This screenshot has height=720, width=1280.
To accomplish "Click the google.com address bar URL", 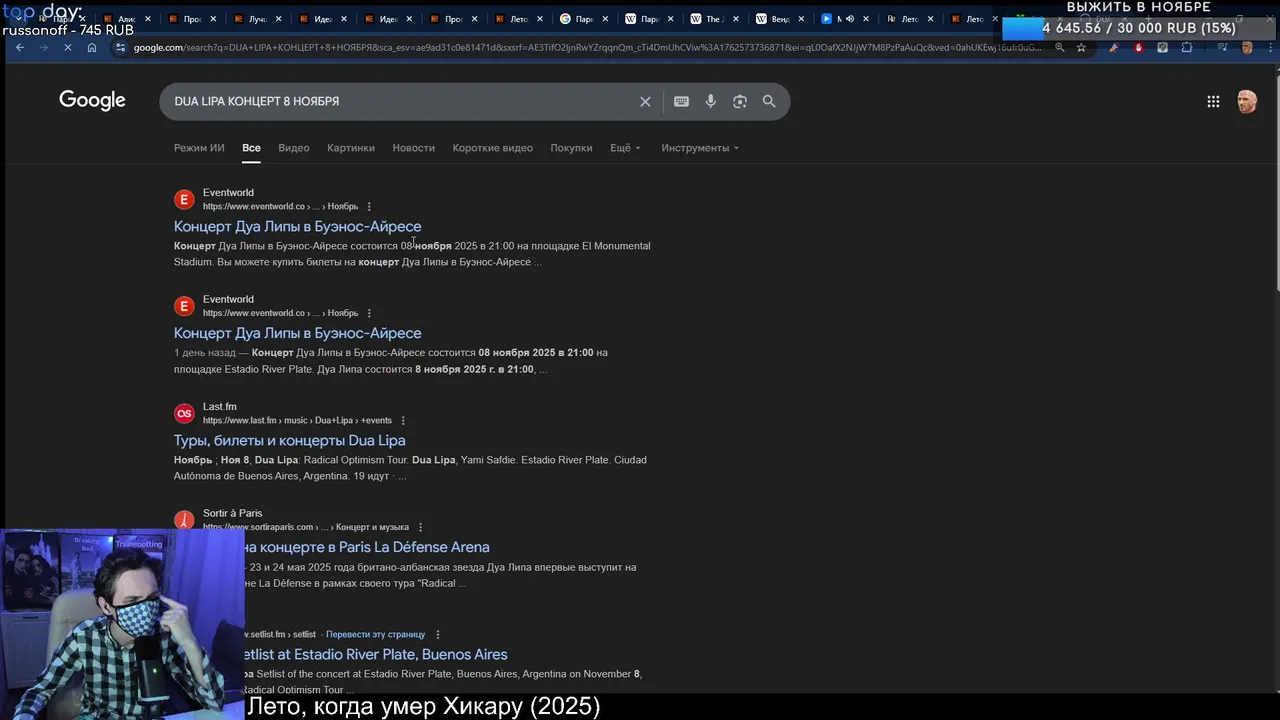I will [587, 47].
